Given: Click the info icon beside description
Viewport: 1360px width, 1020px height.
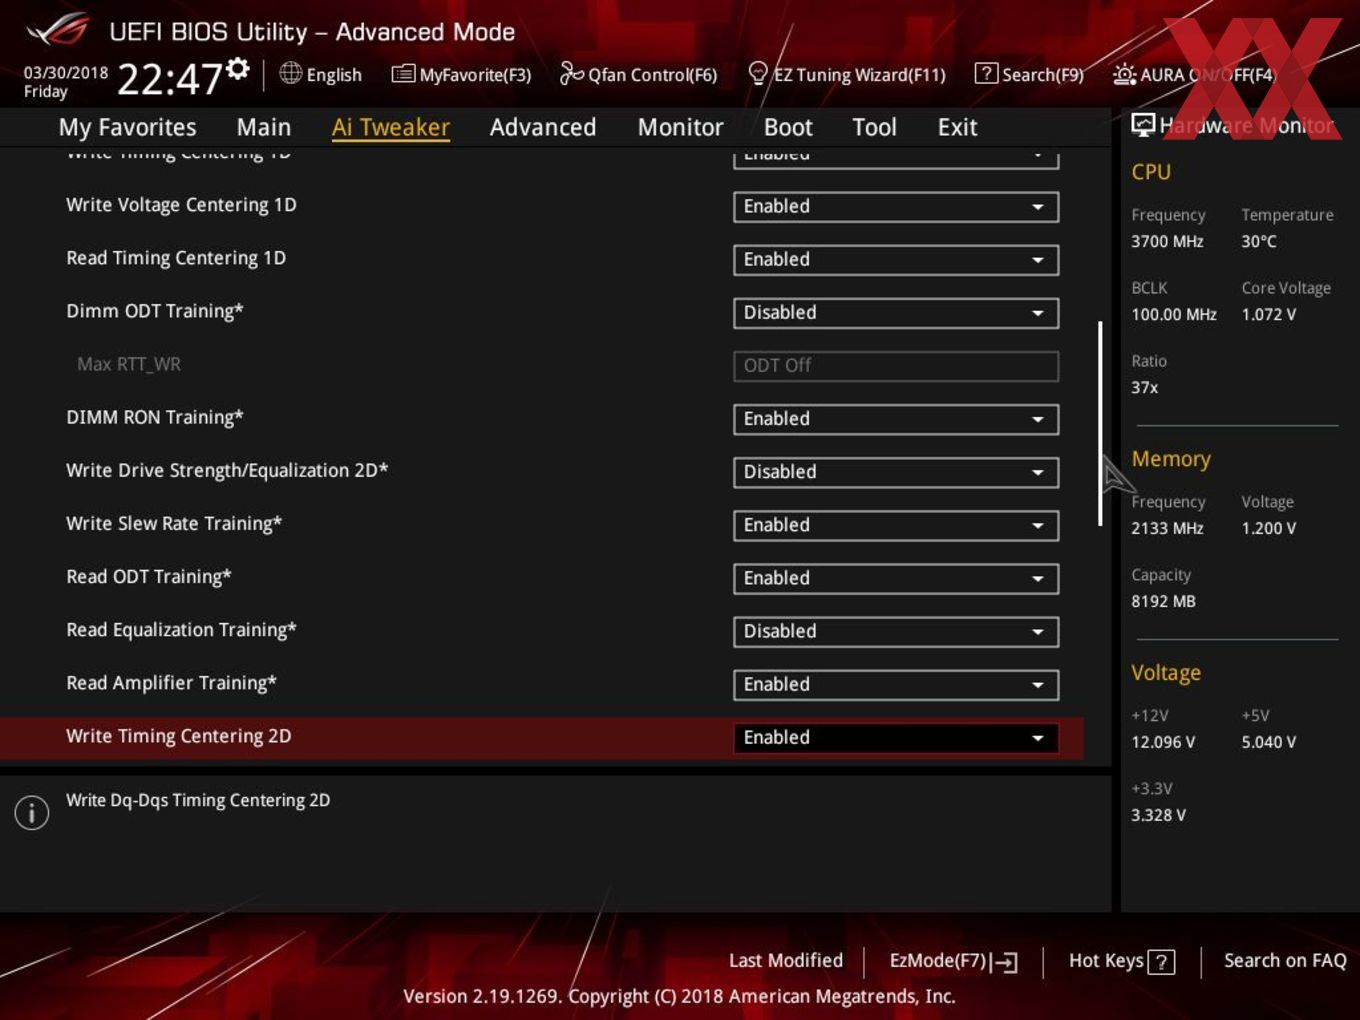Looking at the screenshot, I should coord(32,812).
